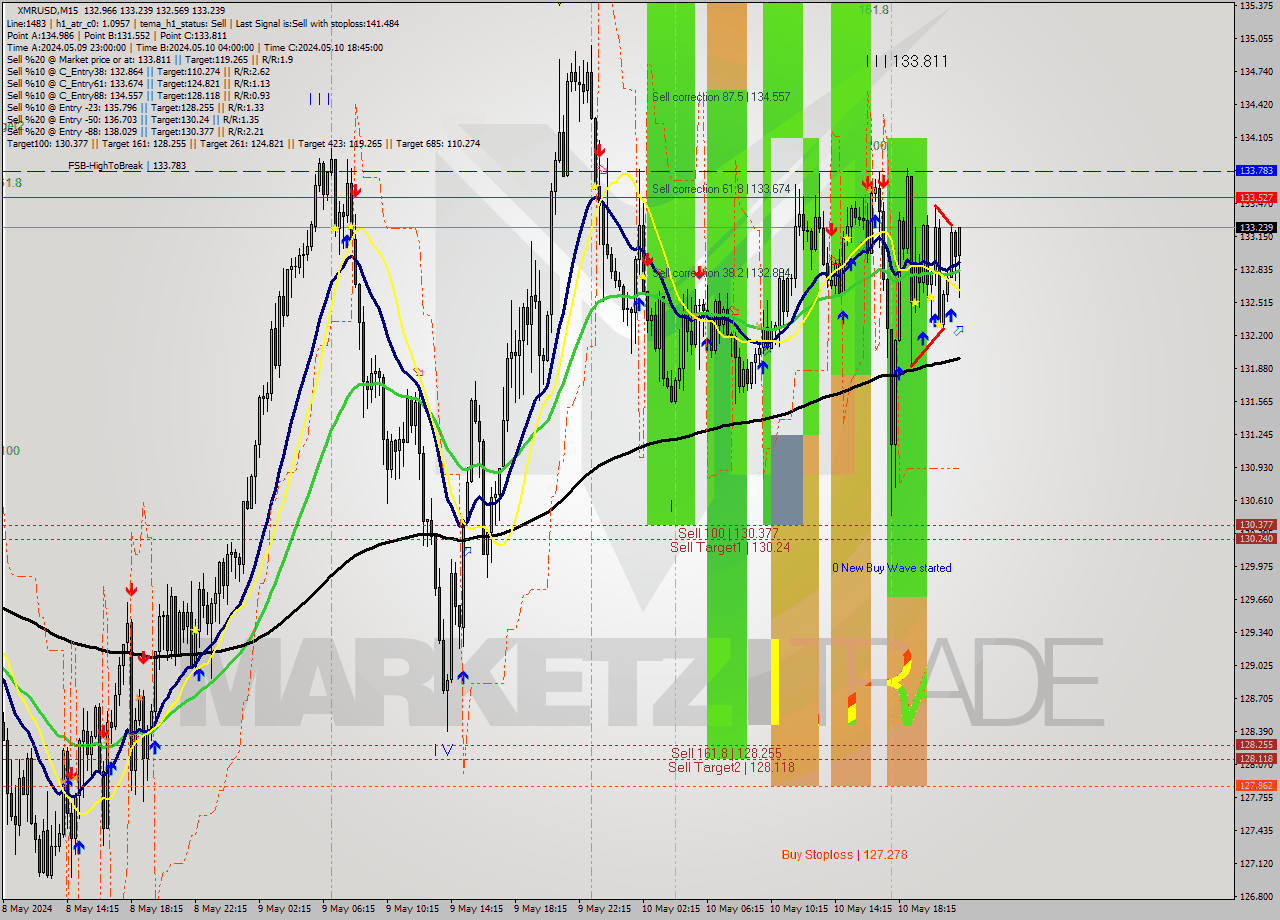
Task: Click '10 May 06:15' on the time axis
Action: point(735,909)
